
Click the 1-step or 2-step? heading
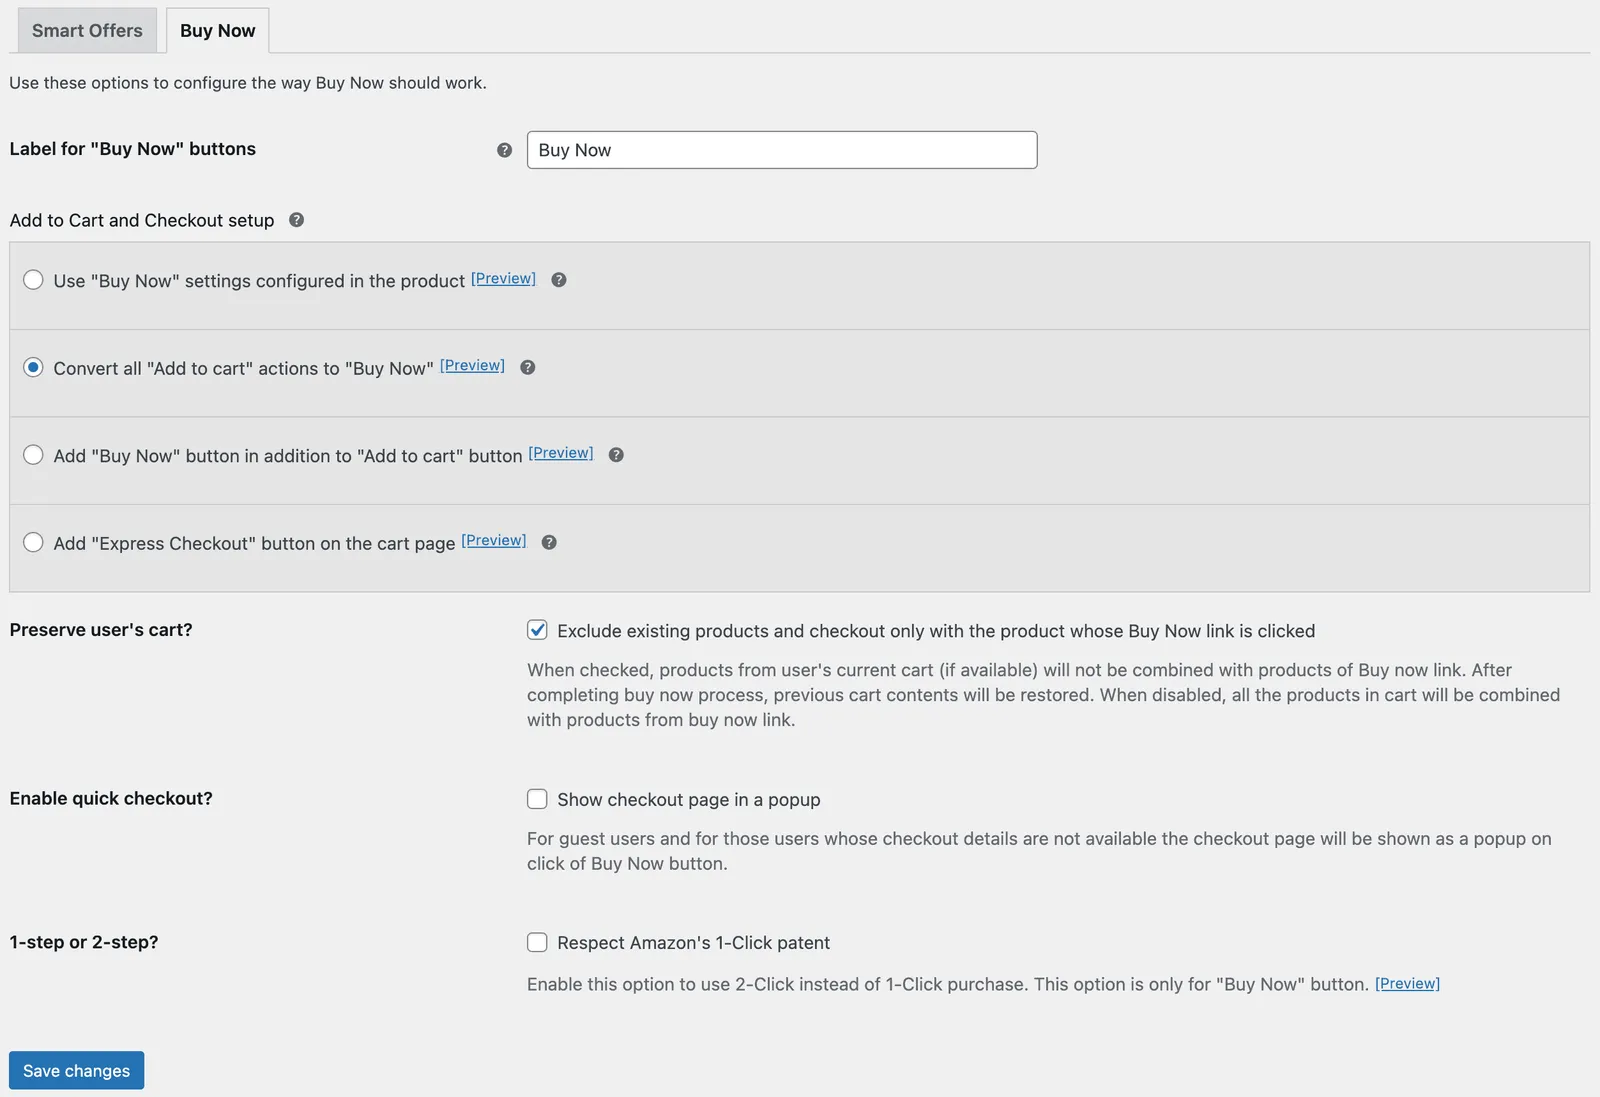[x=84, y=942]
